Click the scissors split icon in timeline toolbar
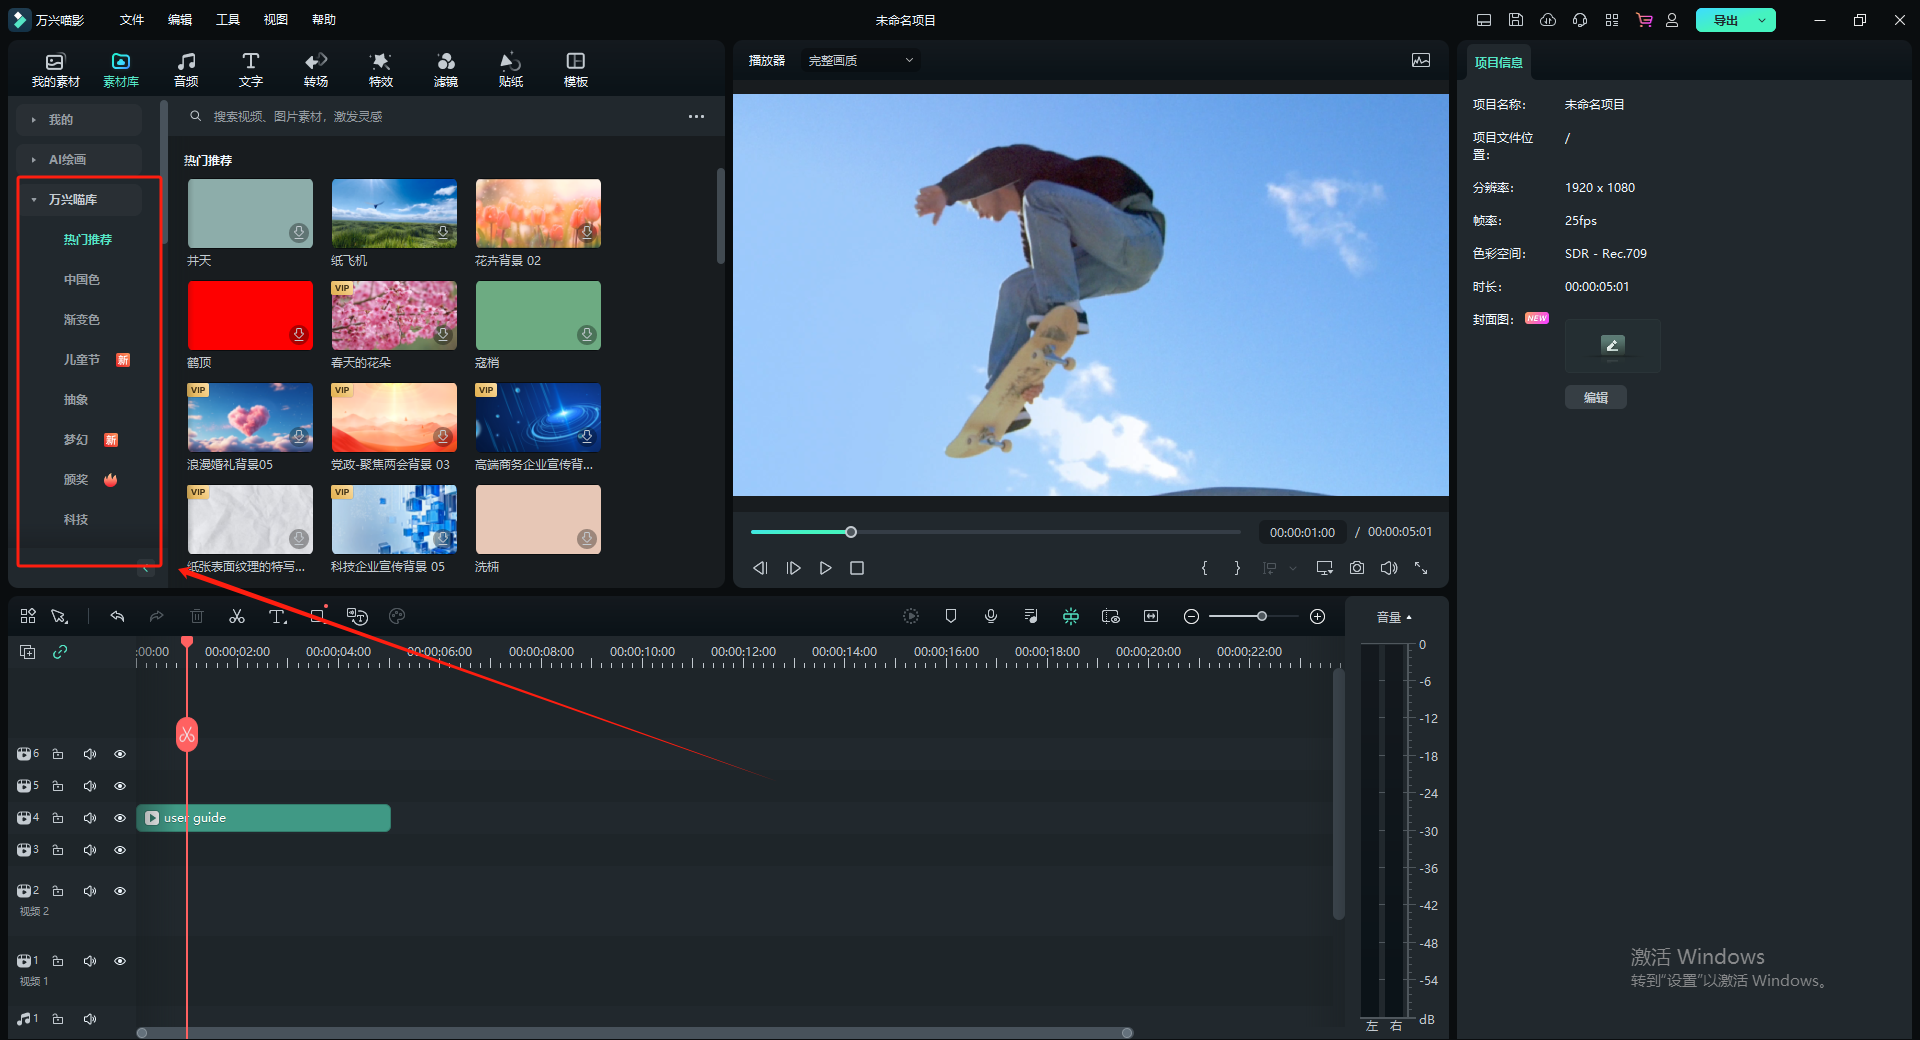Screen dimensions: 1920x1040 237,617
